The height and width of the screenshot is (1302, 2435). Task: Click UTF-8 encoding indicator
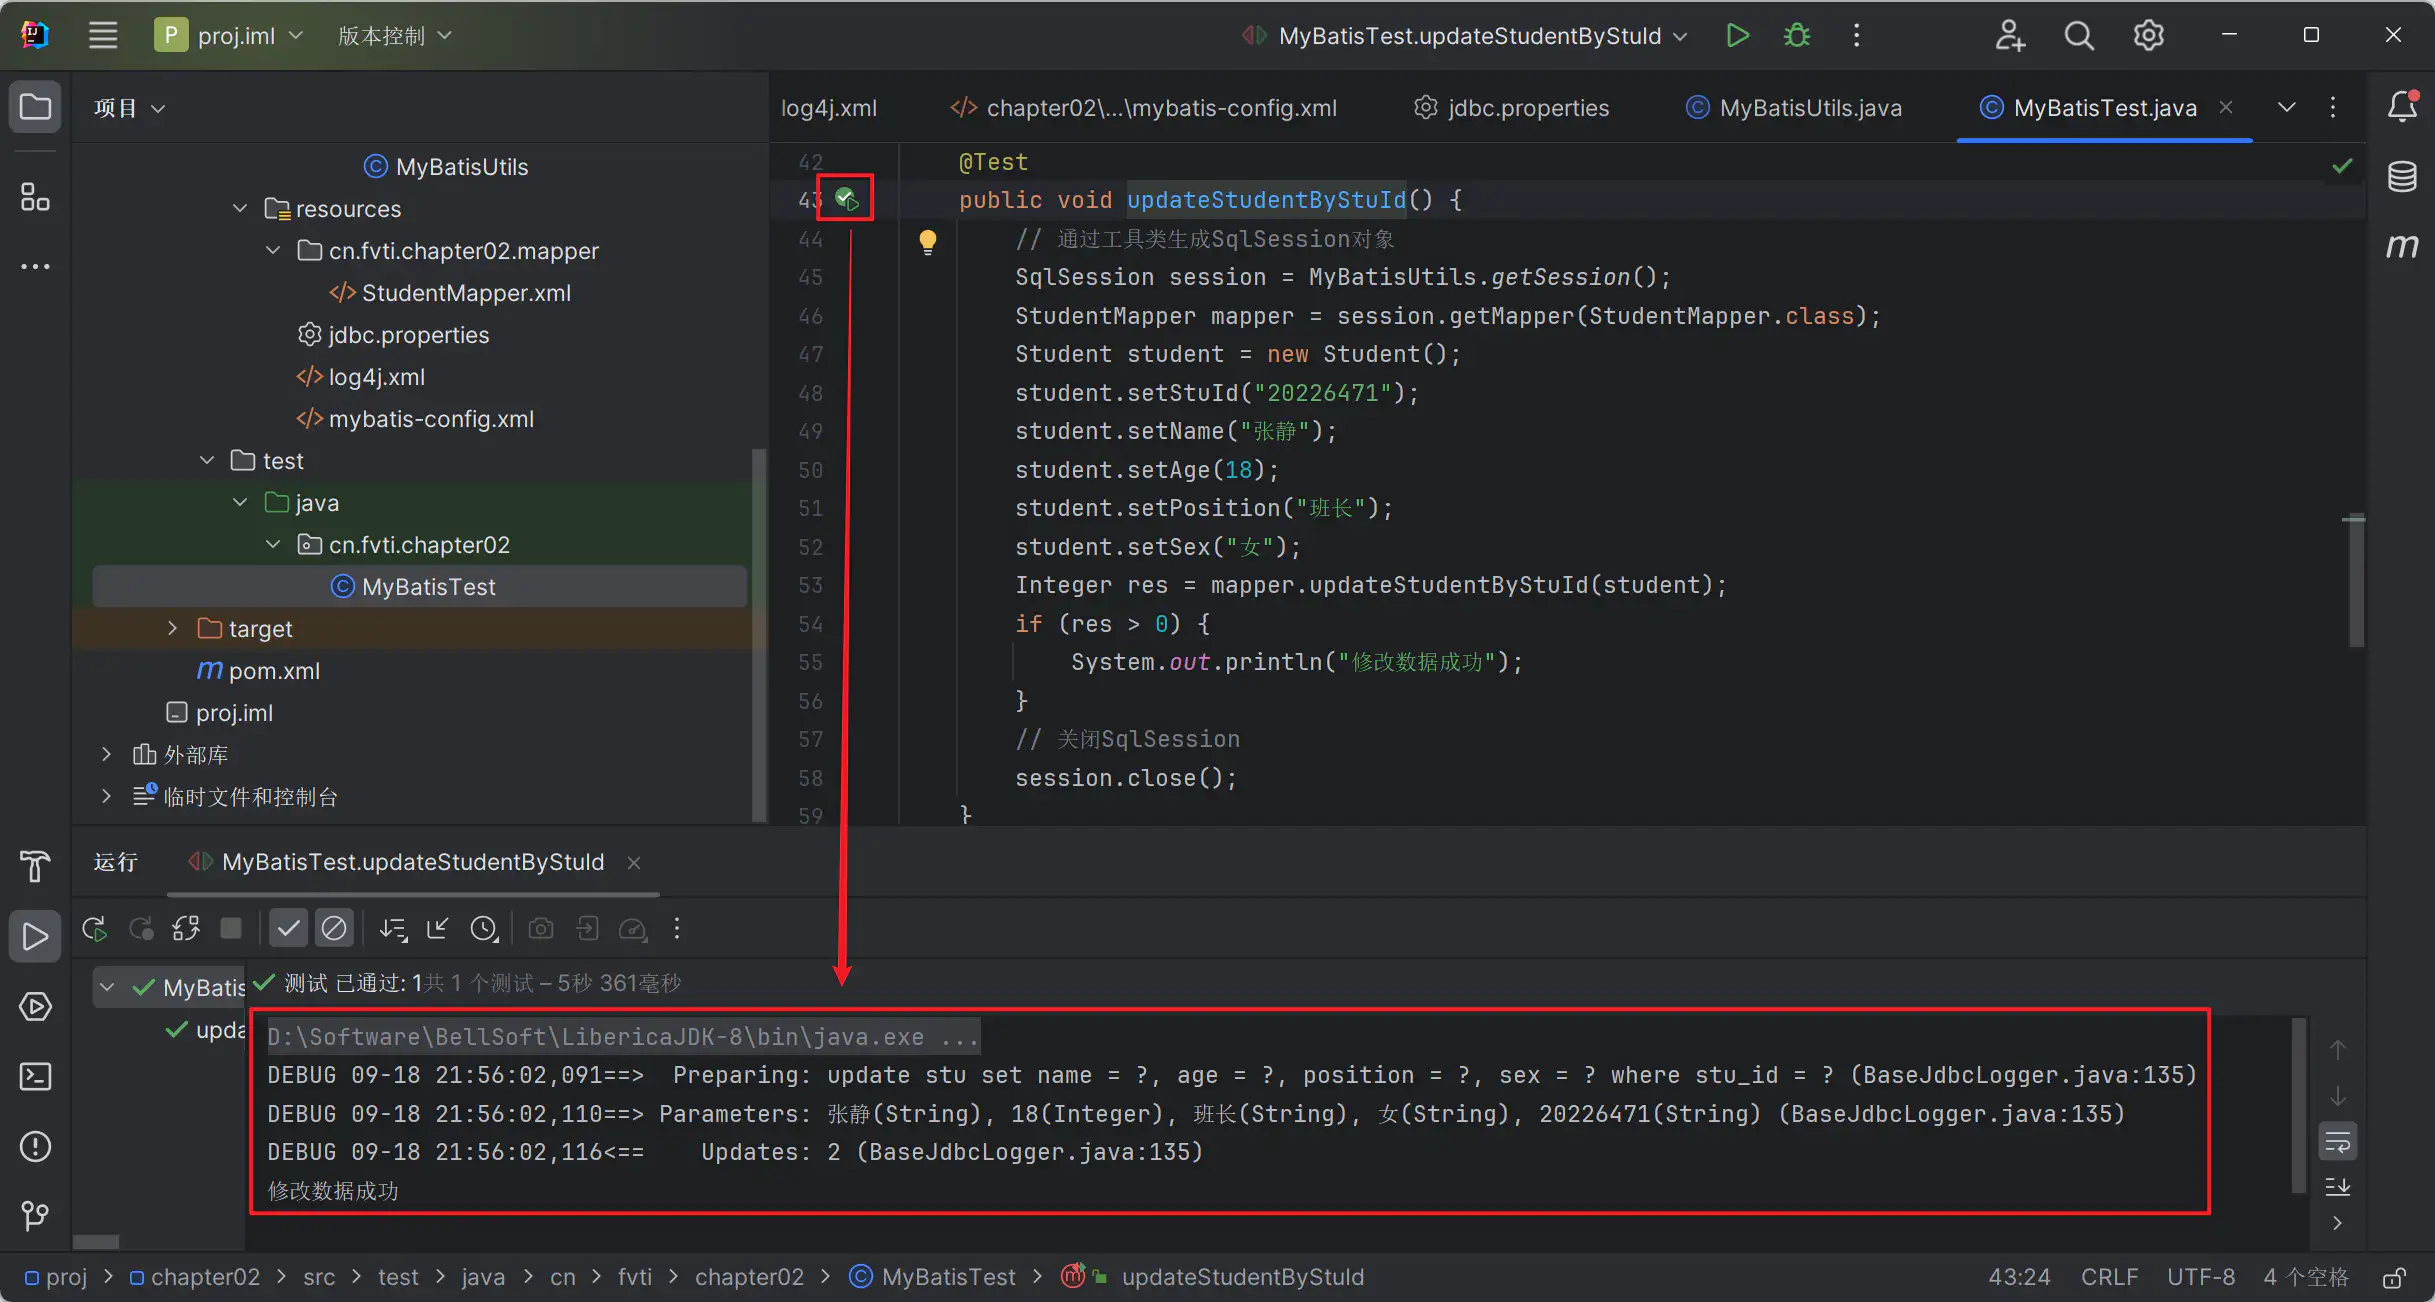tap(2200, 1277)
